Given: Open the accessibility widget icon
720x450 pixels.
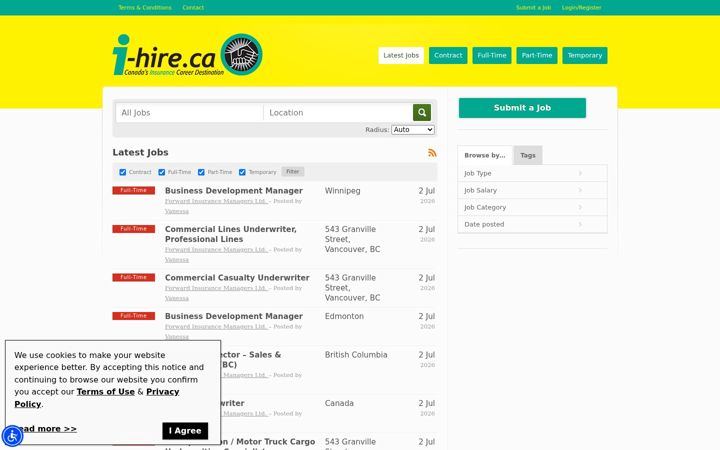Looking at the screenshot, I should [x=12, y=436].
